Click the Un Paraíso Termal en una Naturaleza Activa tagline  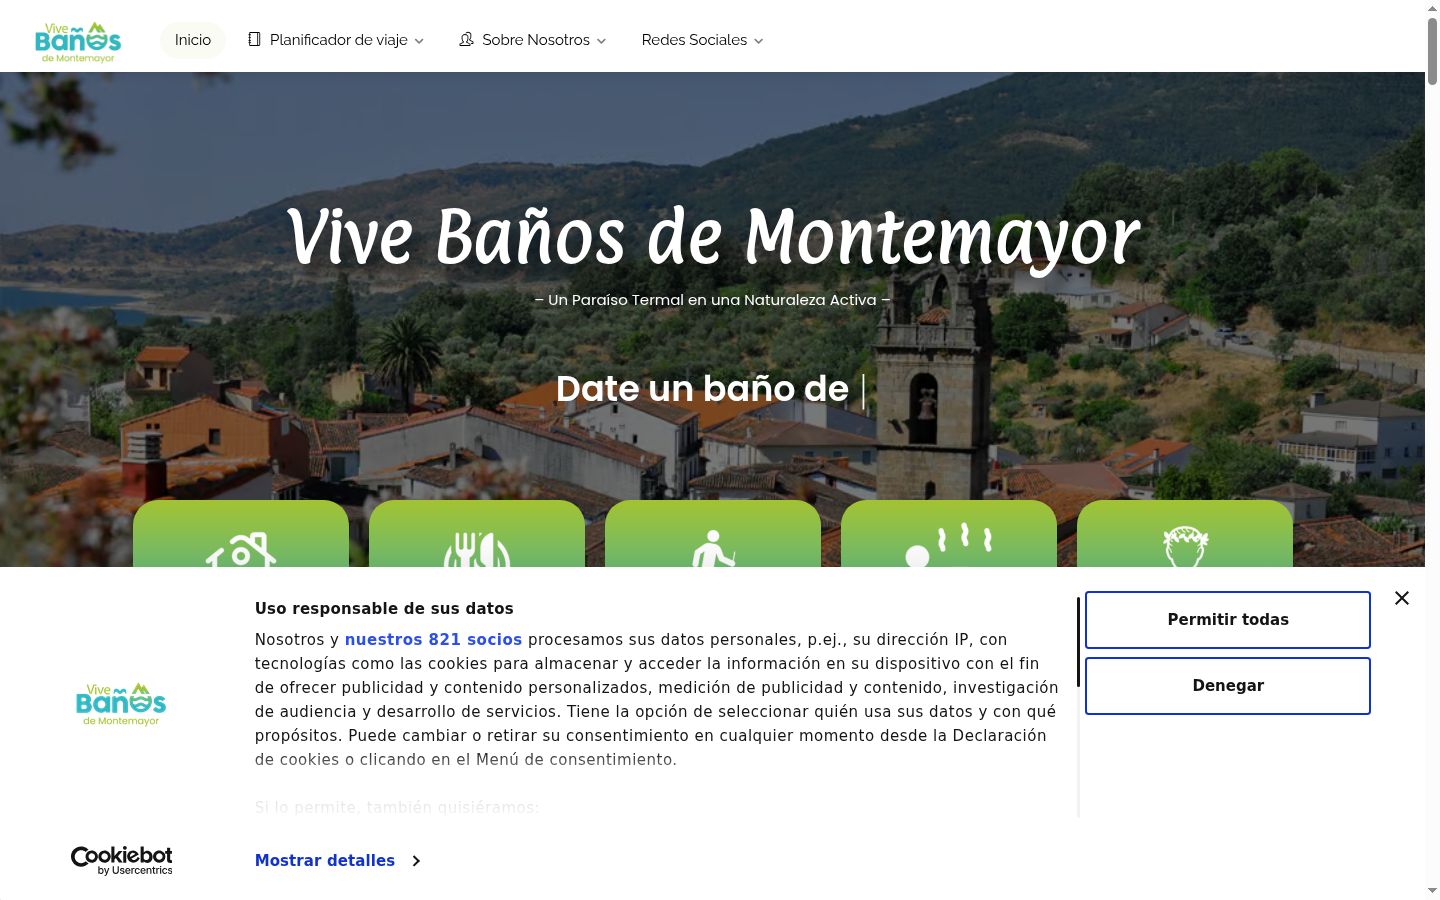712,300
